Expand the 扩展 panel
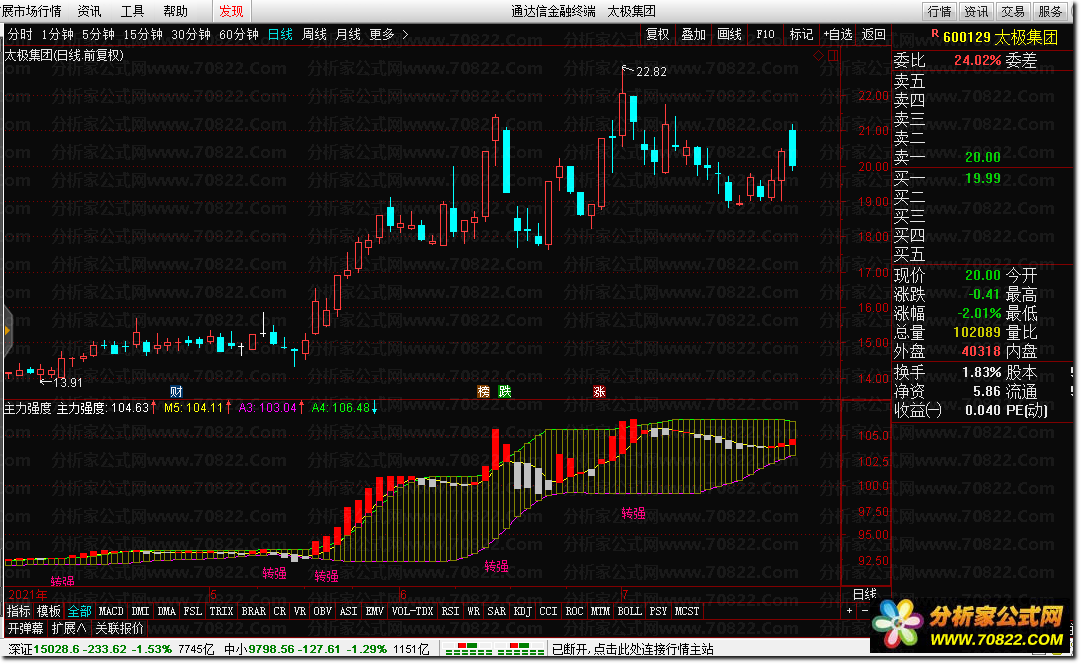 click(x=69, y=628)
